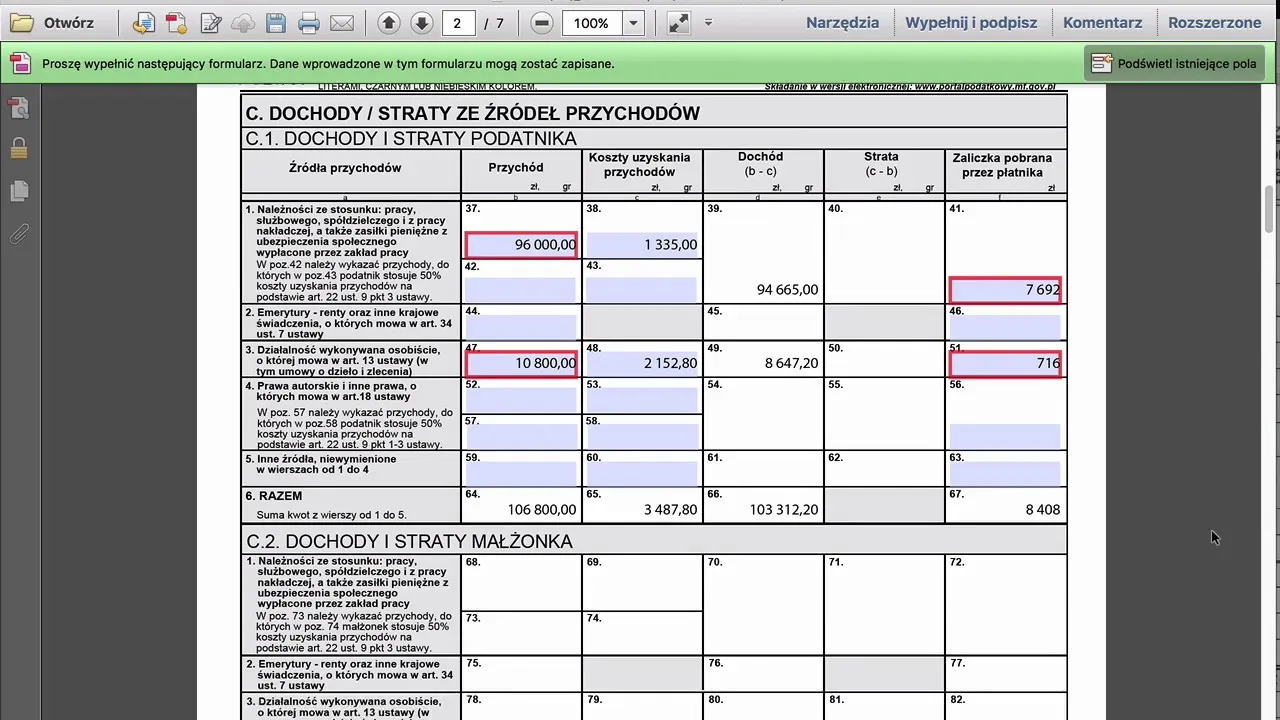Select field 38 containing 1 335,00

click(x=641, y=245)
